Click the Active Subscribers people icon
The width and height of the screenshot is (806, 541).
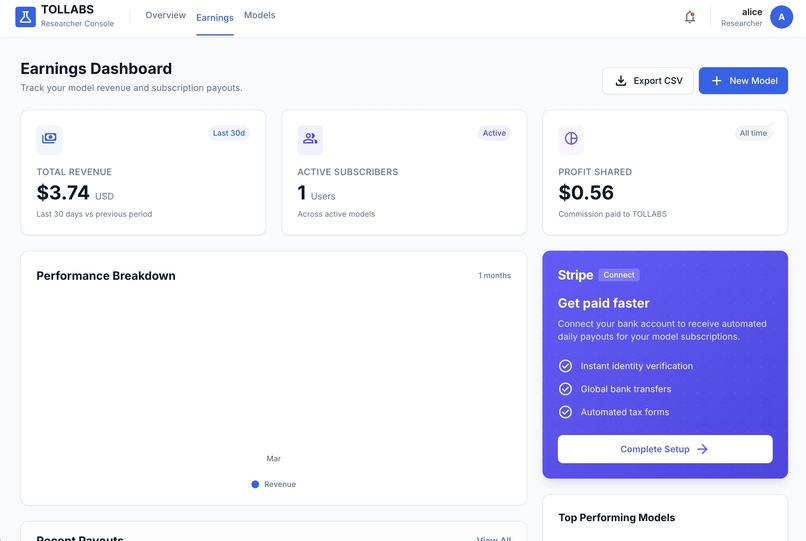pyautogui.click(x=310, y=139)
